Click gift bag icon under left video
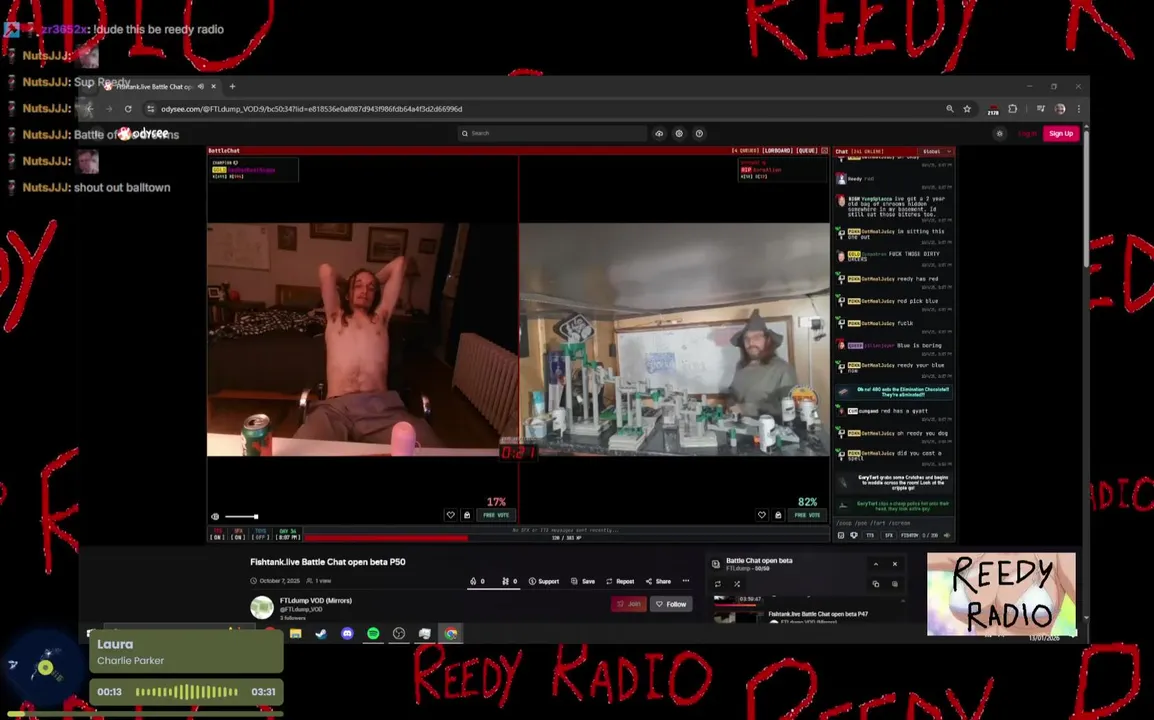 tap(467, 515)
